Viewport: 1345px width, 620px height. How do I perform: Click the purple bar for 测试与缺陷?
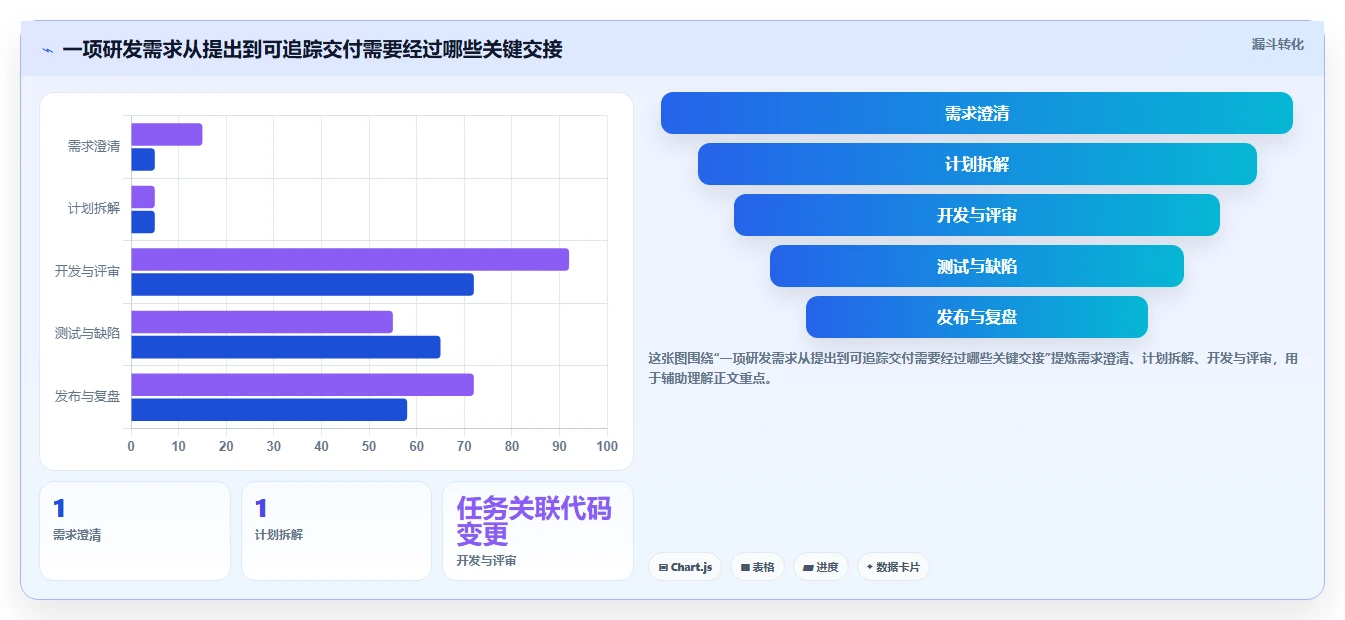[262, 322]
